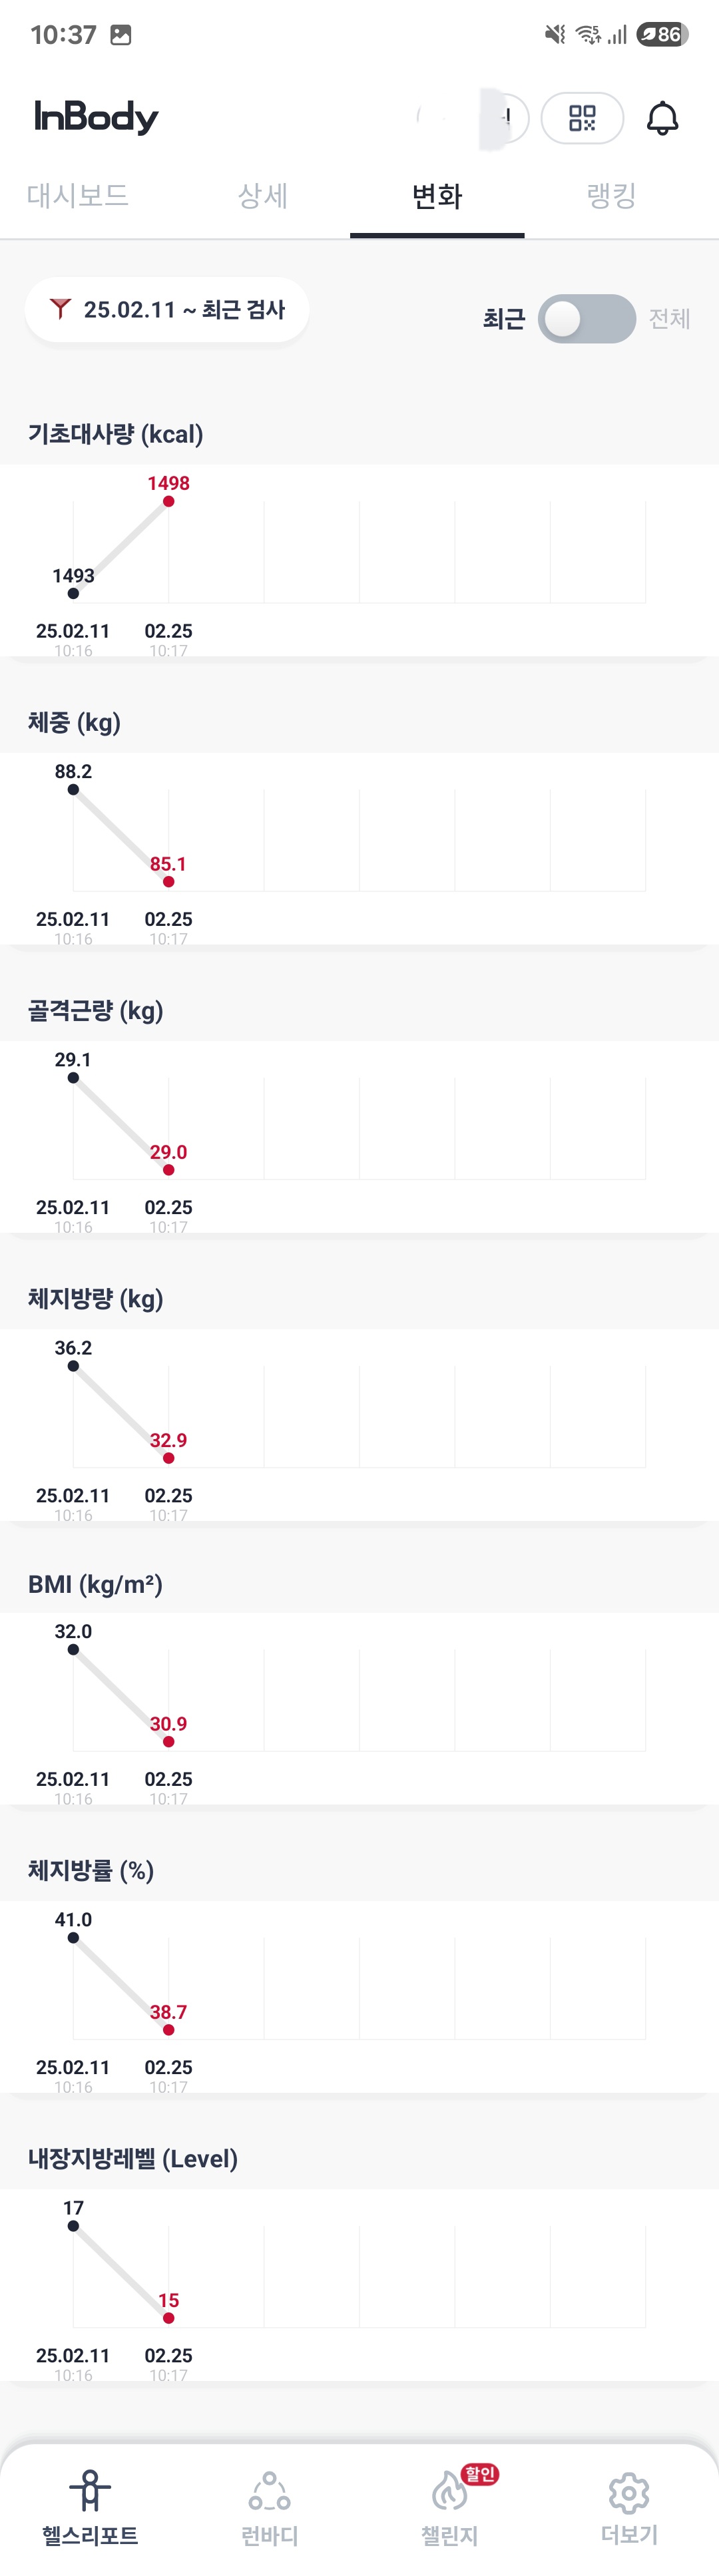Tap the blurred profile button near the QR icon
Viewport: 719px width, 2576px height.
(472, 118)
